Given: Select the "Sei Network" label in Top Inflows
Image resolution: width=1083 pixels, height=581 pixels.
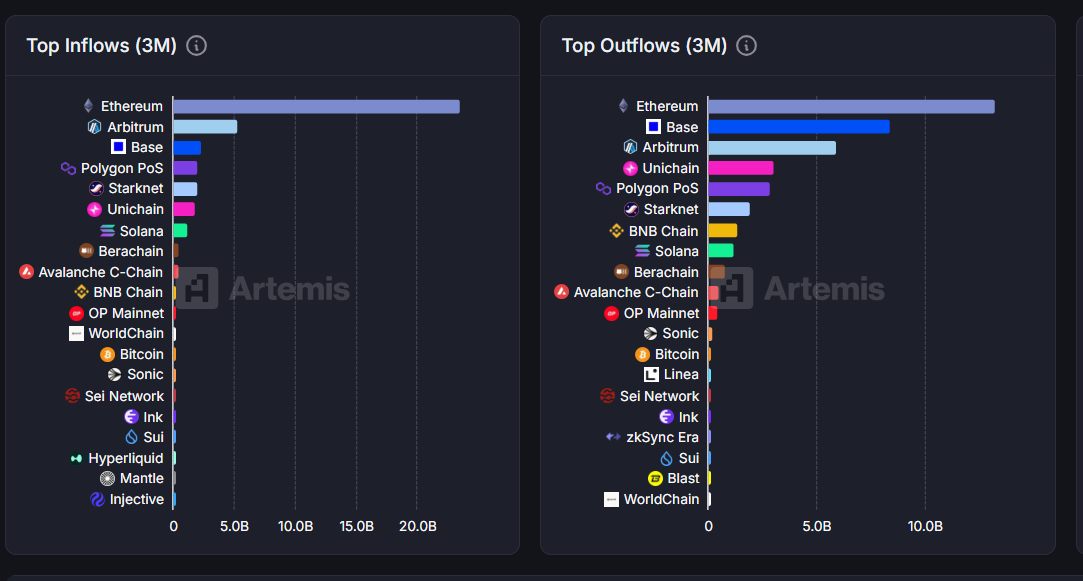Looking at the screenshot, I should 124,396.
